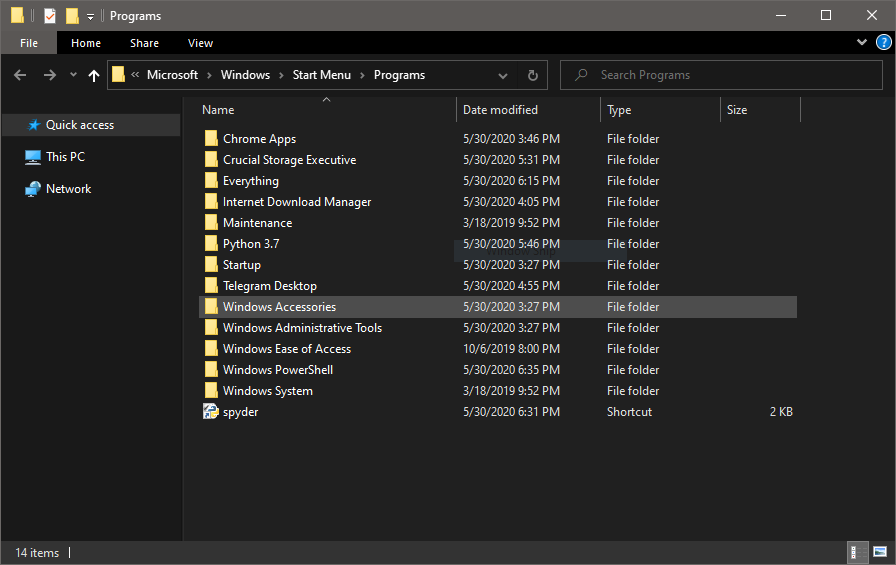Select the Crucial Storage Executive folder icon
The height and width of the screenshot is (565, 896).
pyautogui.click(x=211, y=159)
